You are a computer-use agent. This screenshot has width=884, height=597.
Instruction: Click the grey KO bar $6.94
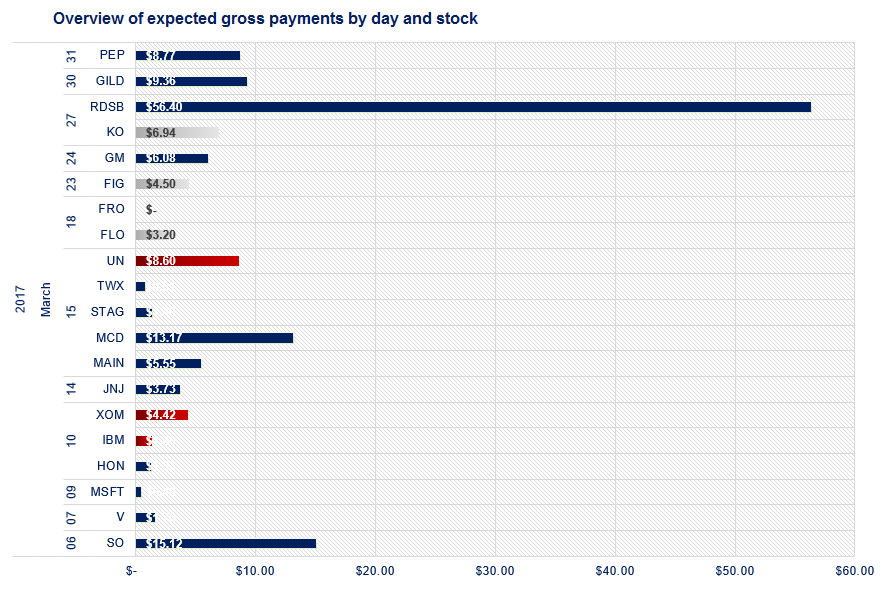click(x=177, y=133)
